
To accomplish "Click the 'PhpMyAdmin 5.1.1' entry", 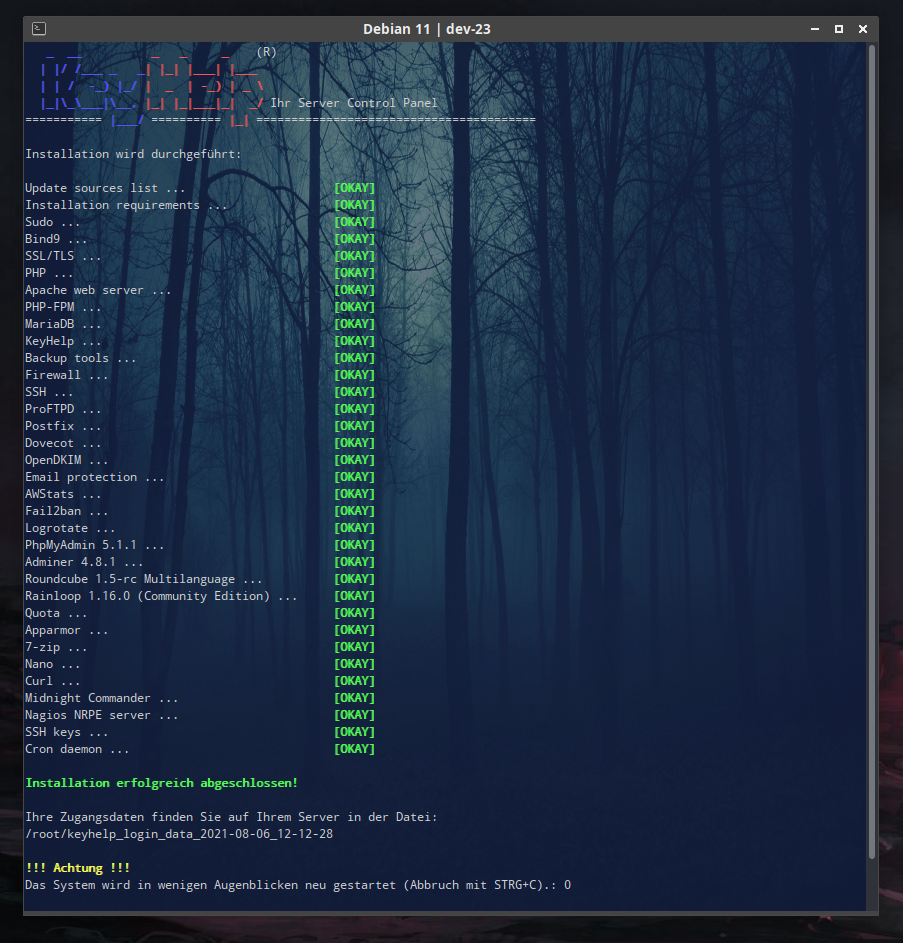I will tap(94, 545).
